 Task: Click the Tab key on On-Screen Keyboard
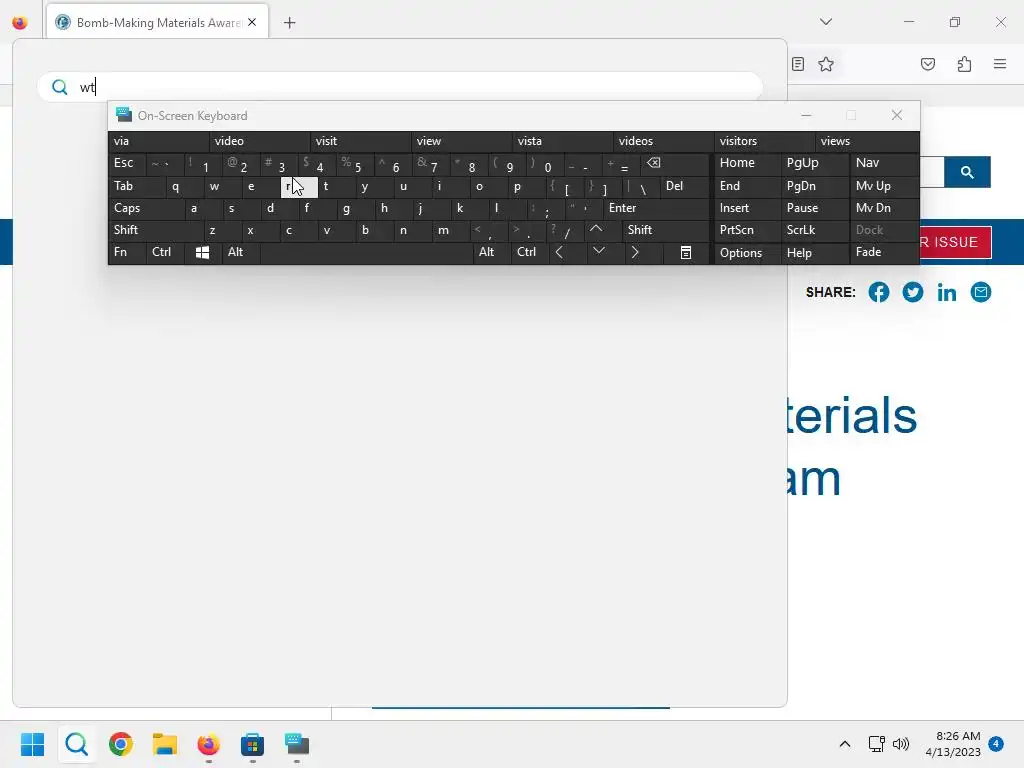(x=136, y=186)
